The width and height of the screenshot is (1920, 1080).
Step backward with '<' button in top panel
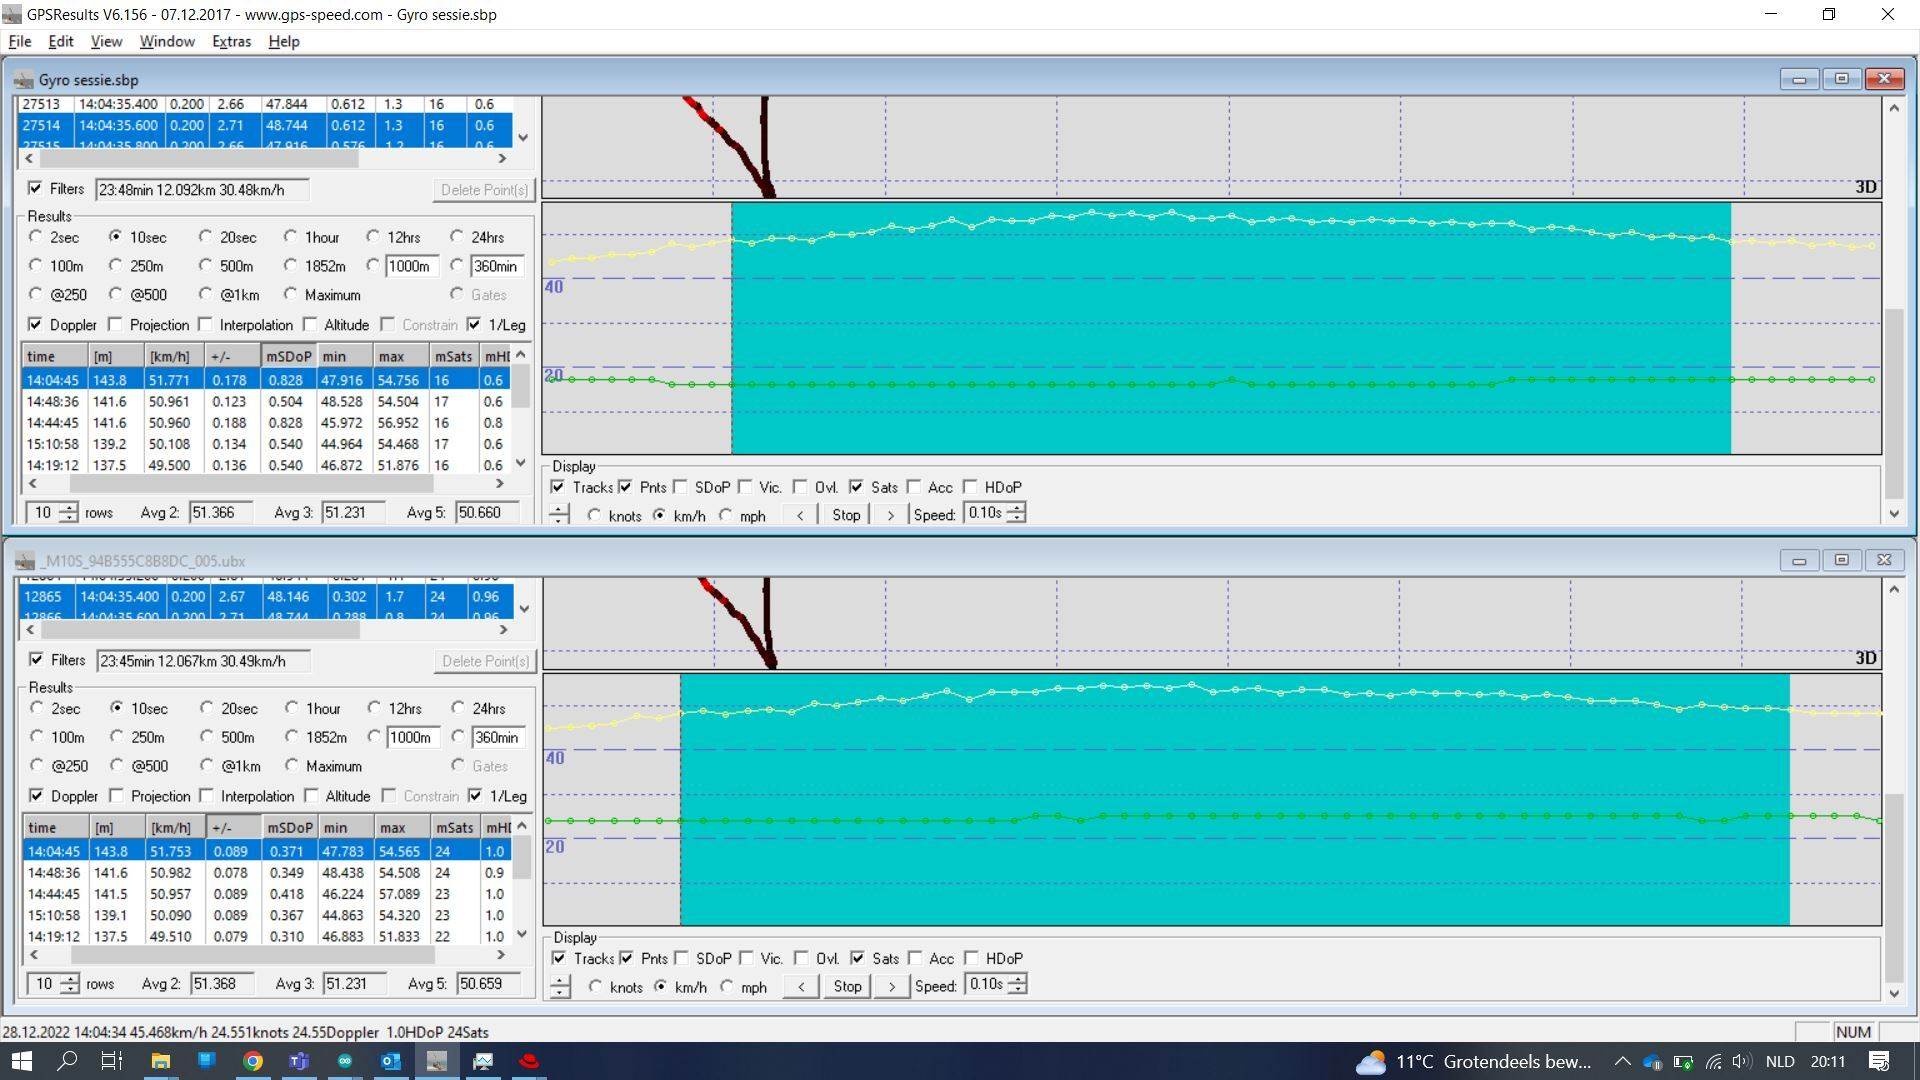point(799,515)
